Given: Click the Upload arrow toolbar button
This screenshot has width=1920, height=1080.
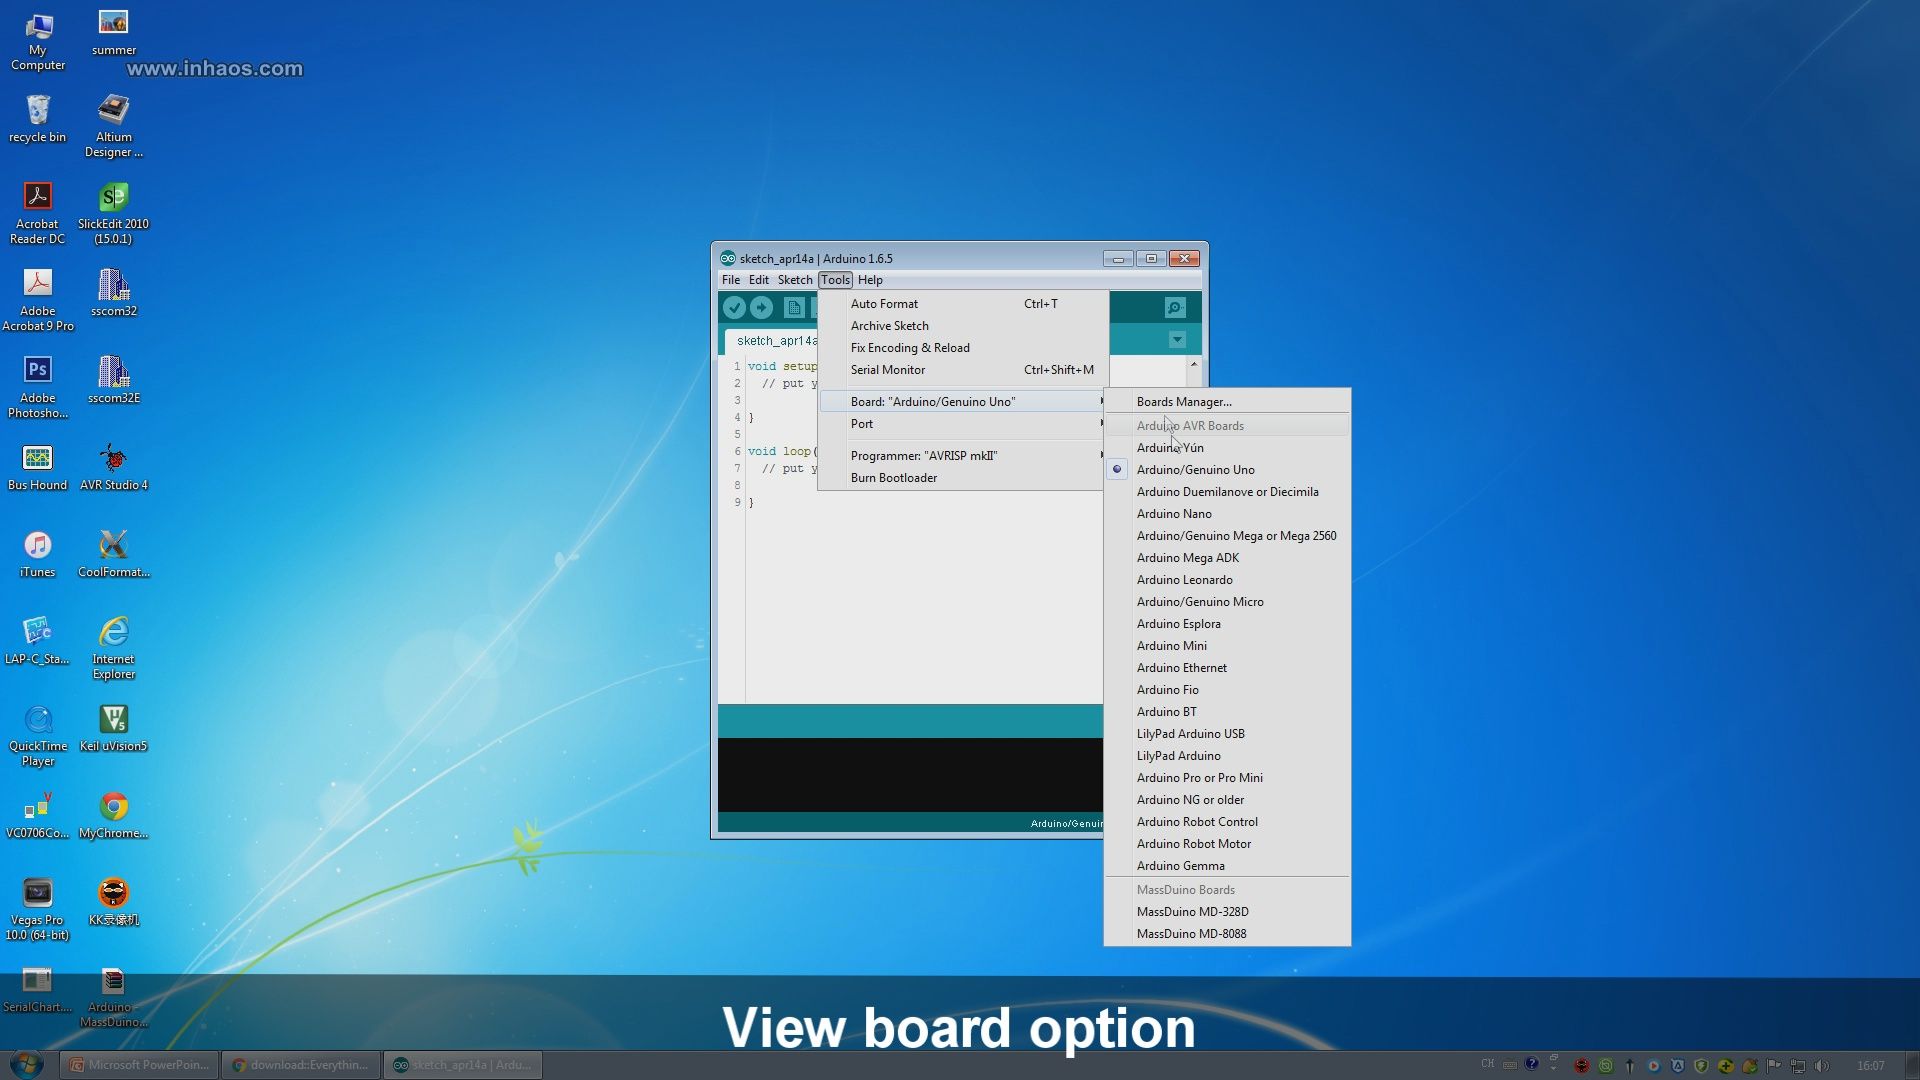Looking at the screenshot, I should pos(762,308).
